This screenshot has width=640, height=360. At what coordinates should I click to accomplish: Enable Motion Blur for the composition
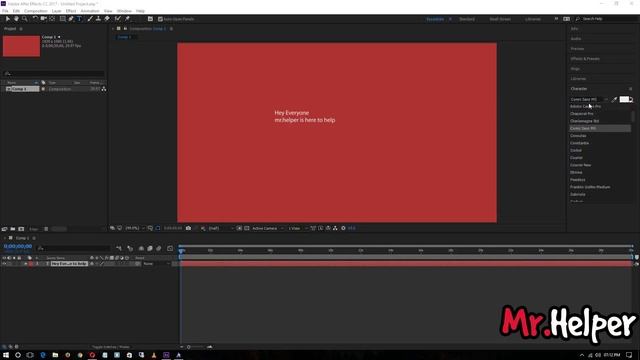pos(159,248)
